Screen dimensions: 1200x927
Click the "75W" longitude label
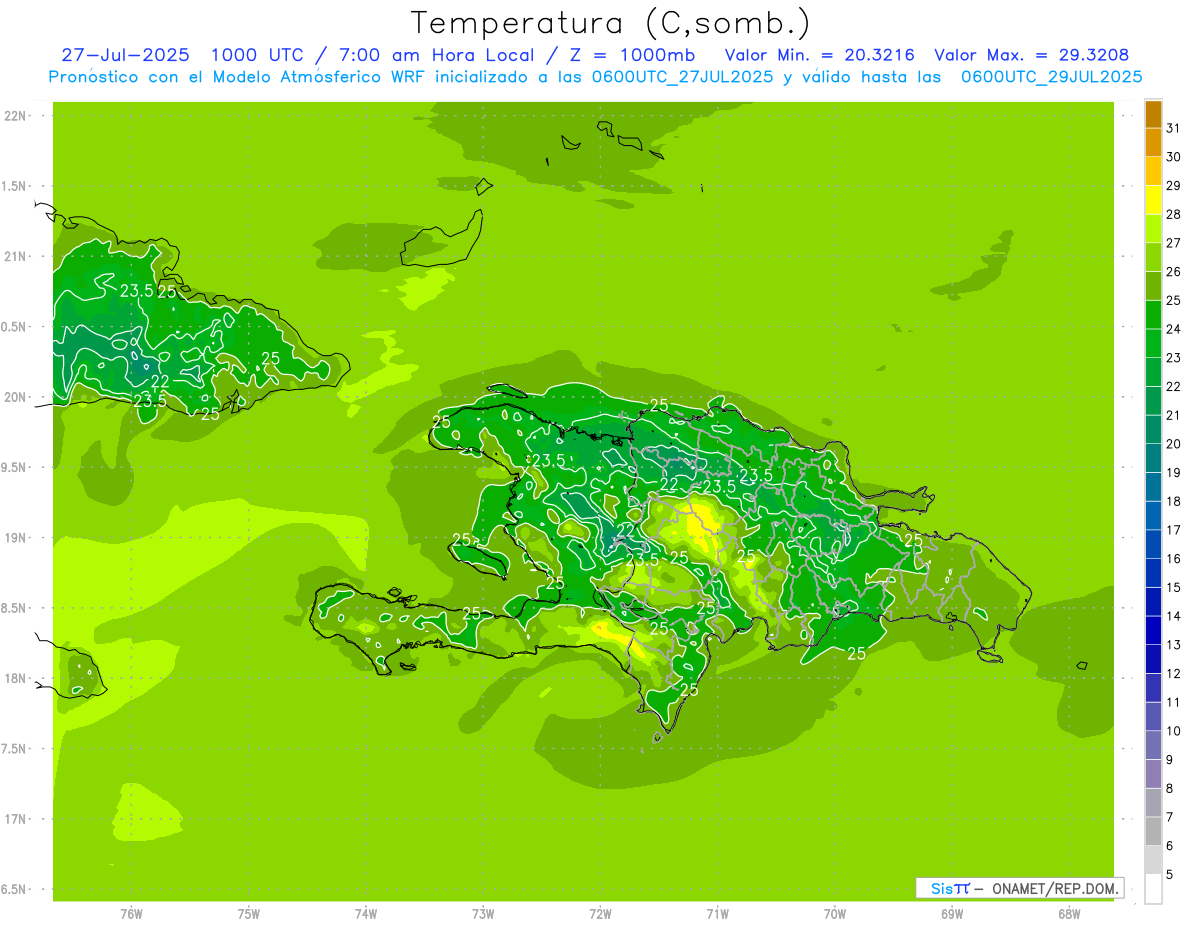[x=249, y=913]
